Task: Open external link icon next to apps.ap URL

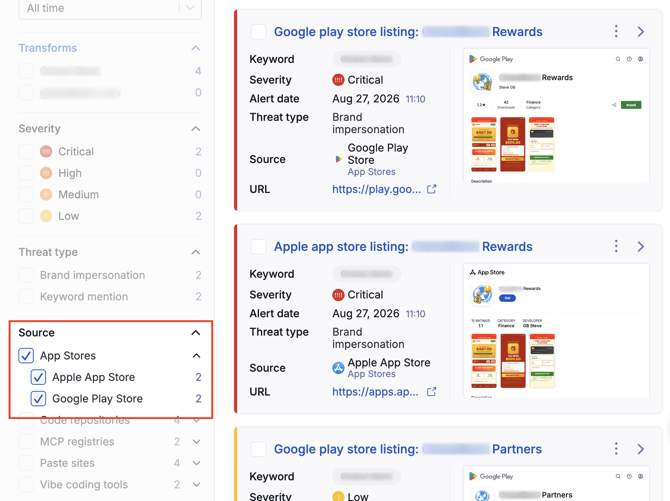Action: click(432, 392)
